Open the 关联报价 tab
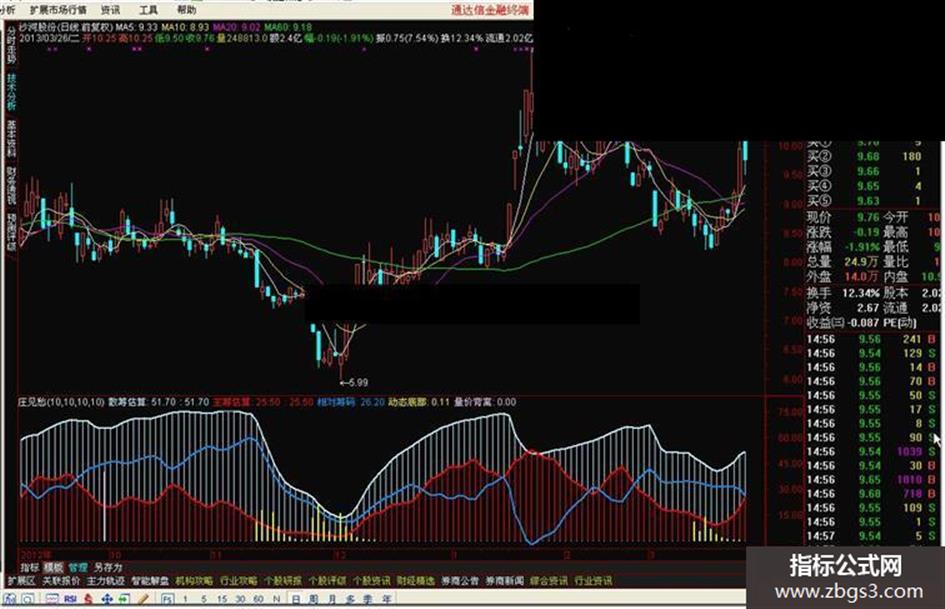Viewport: 945px width, 609px height. [x=61, y=581]
